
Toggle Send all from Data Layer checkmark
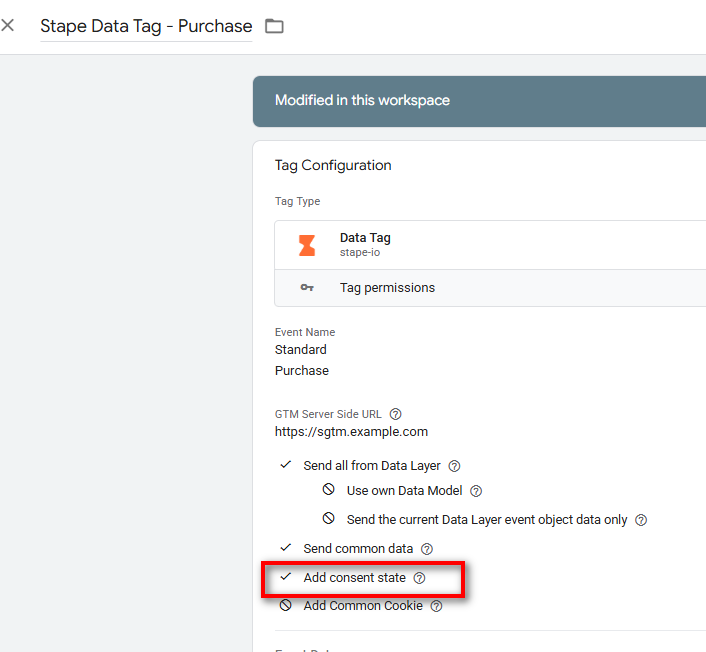286,465
